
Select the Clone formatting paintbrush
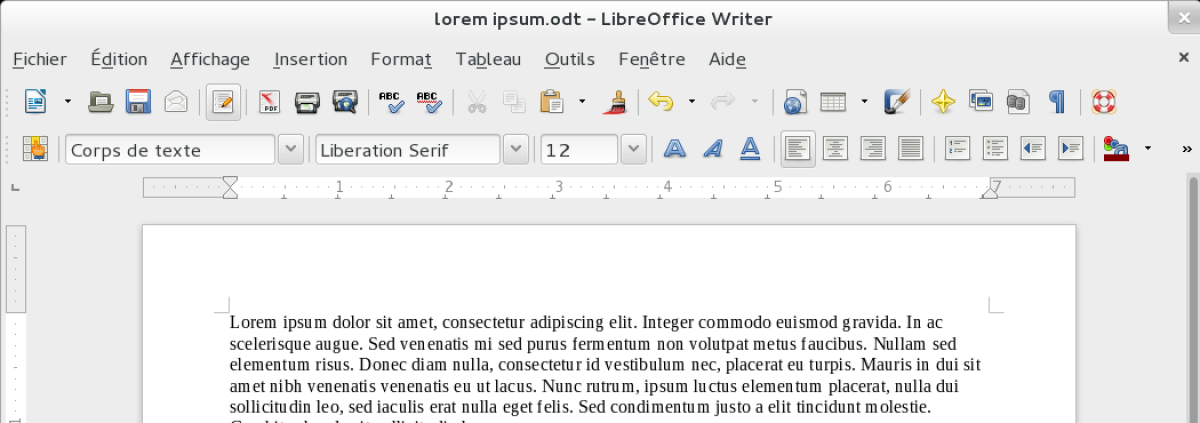tap(616, 101)
